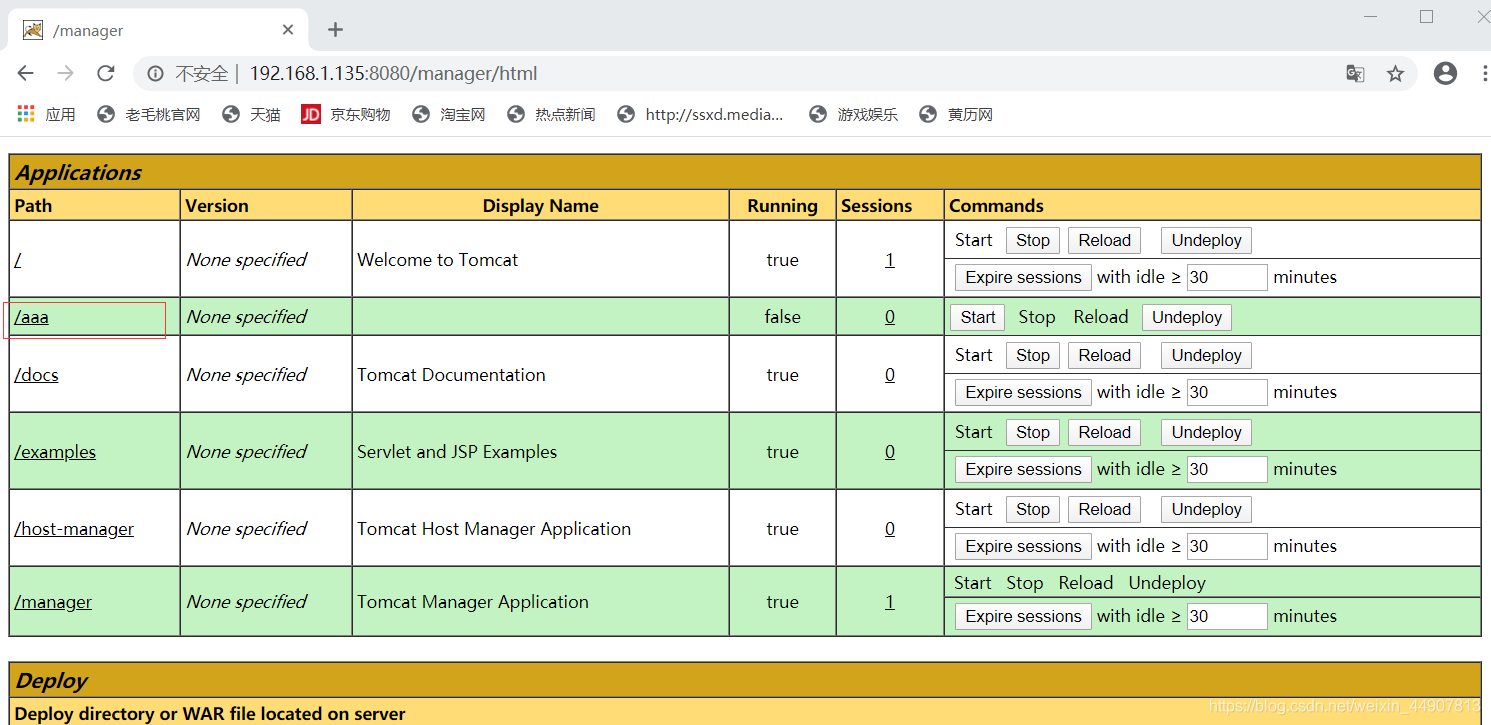Click the browser forward arrow

[66, 73]
